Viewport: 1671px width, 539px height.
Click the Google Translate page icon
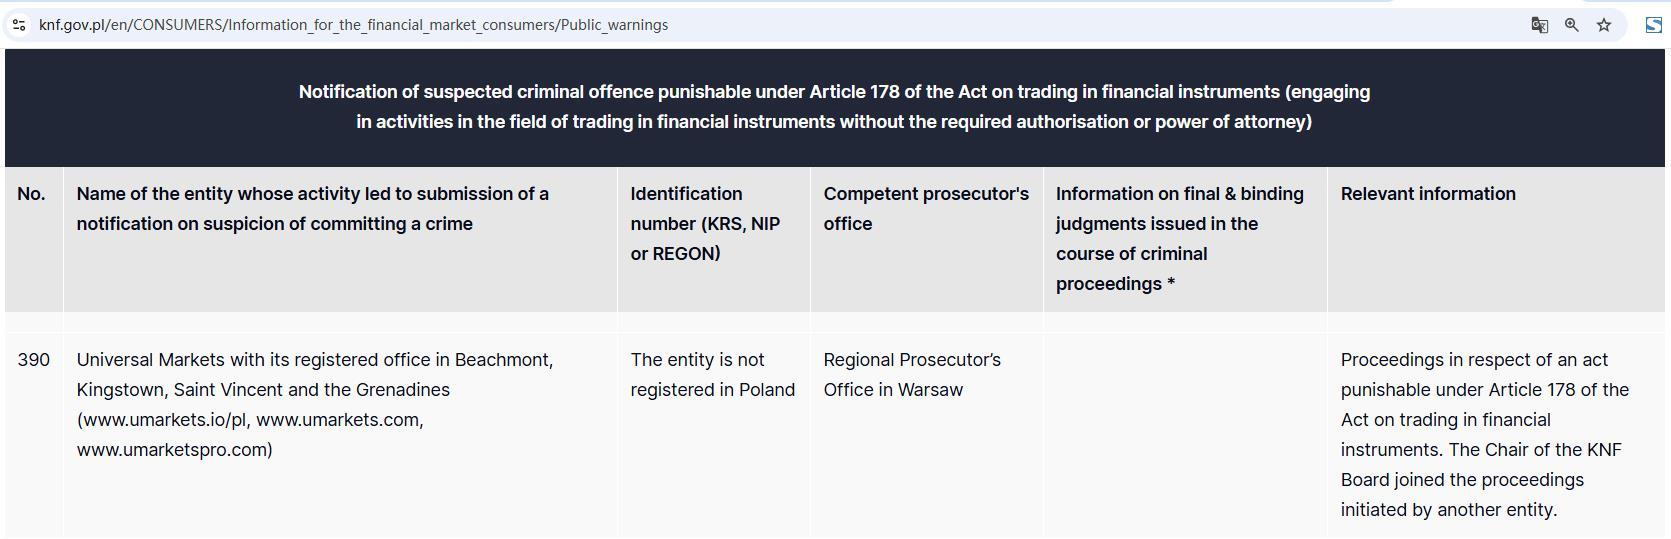[1539, 25]
